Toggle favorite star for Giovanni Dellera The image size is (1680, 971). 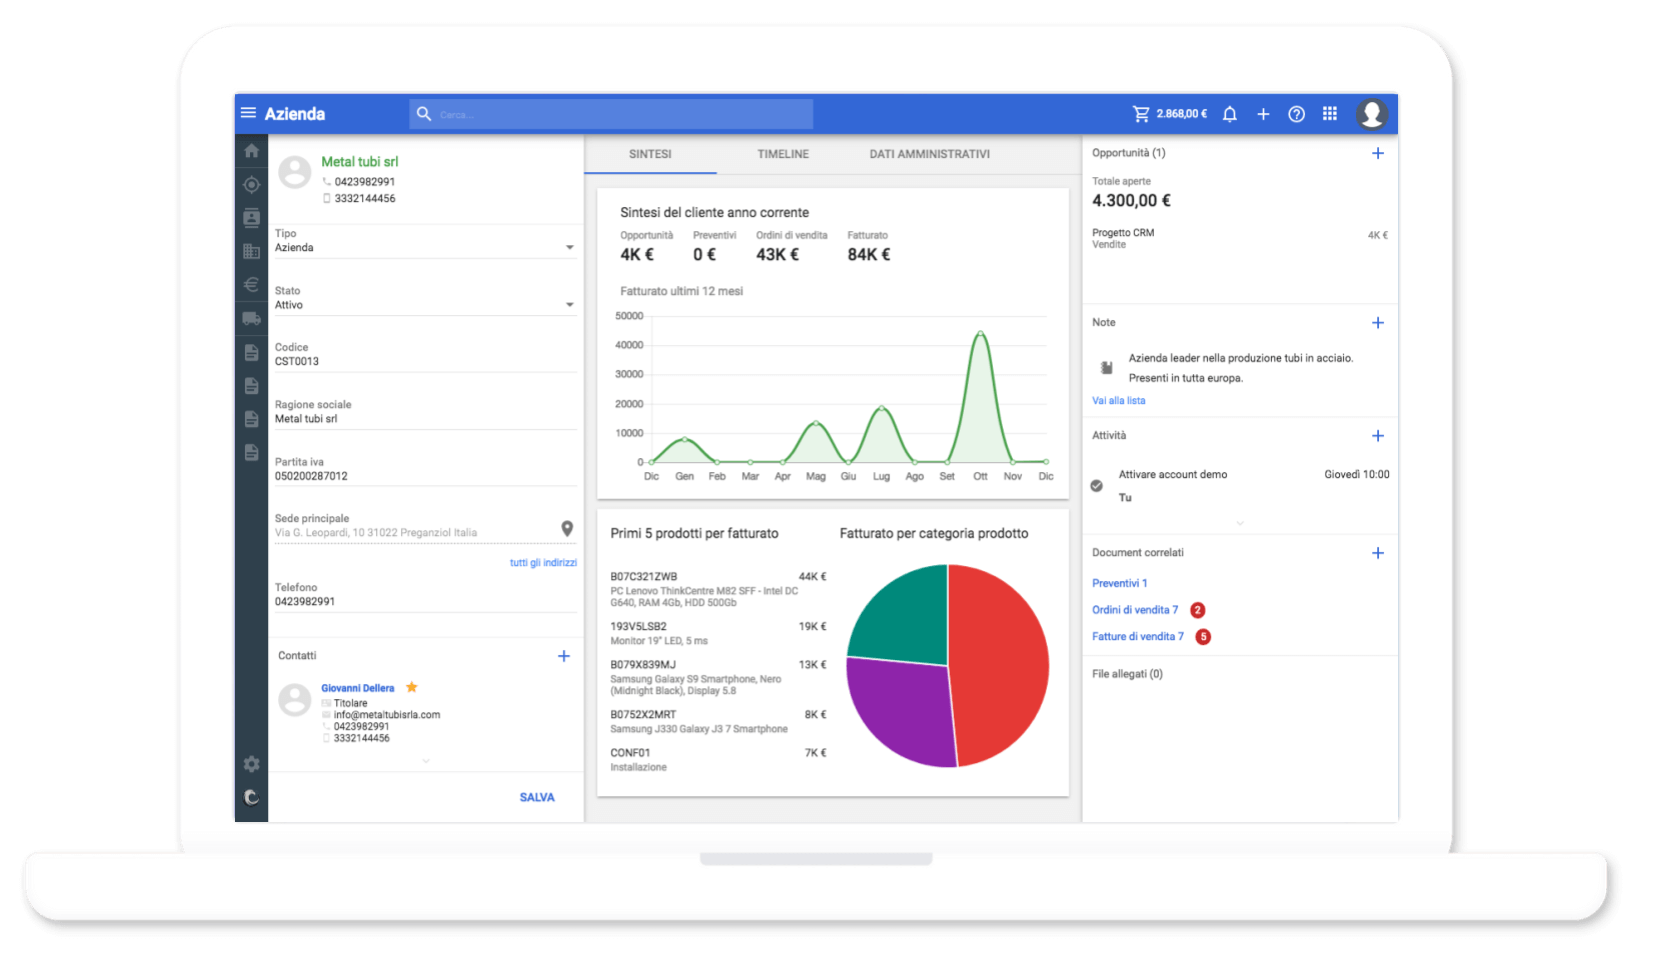pyautogui.click(x=411, y=687)
